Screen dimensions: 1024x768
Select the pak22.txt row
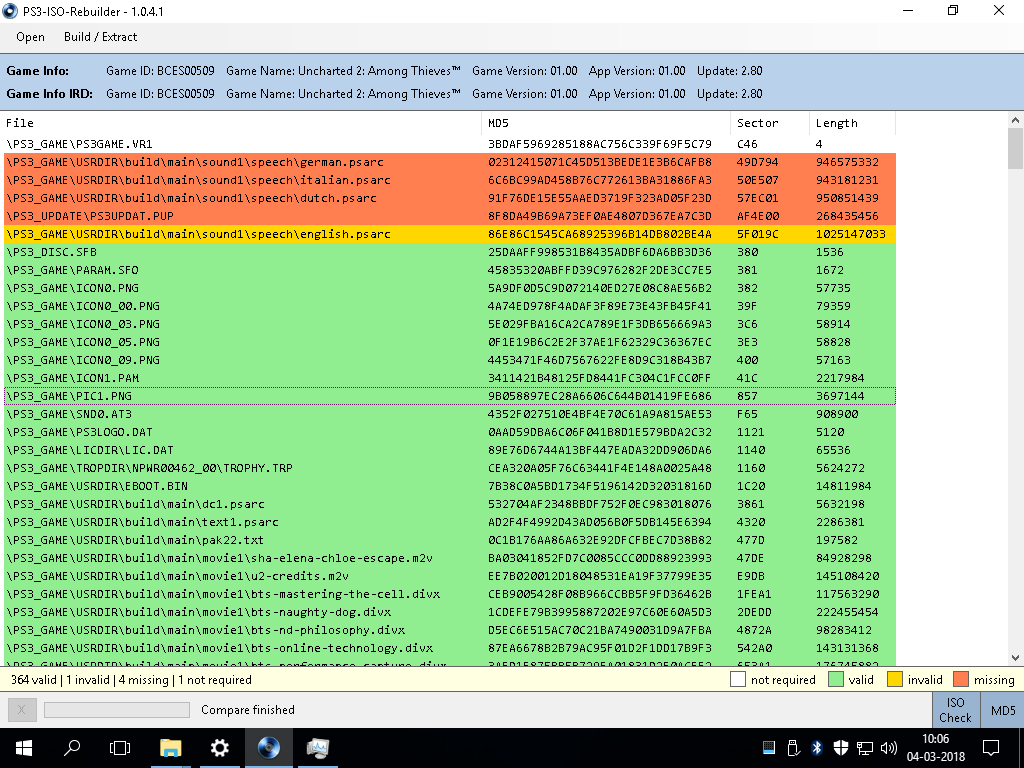pyautogui.click(x=449, y=540)
